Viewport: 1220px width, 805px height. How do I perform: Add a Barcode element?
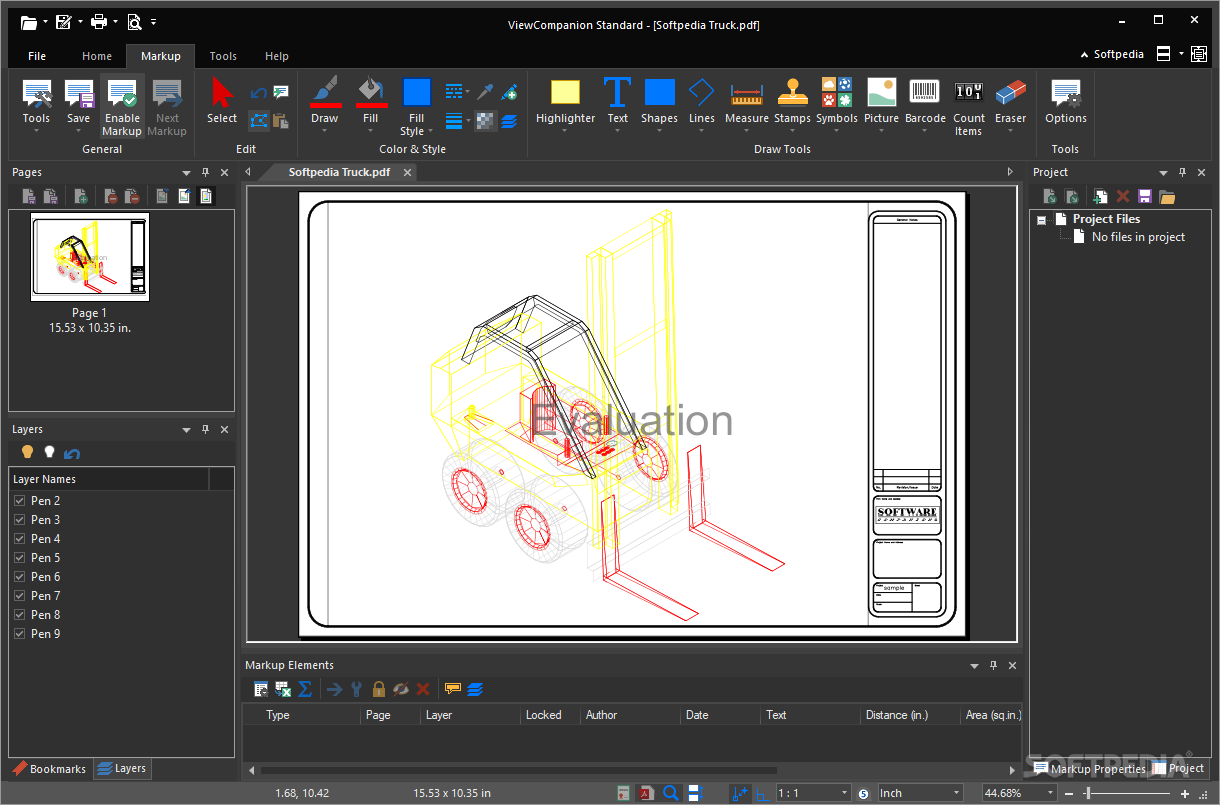[x=925, y=105]
